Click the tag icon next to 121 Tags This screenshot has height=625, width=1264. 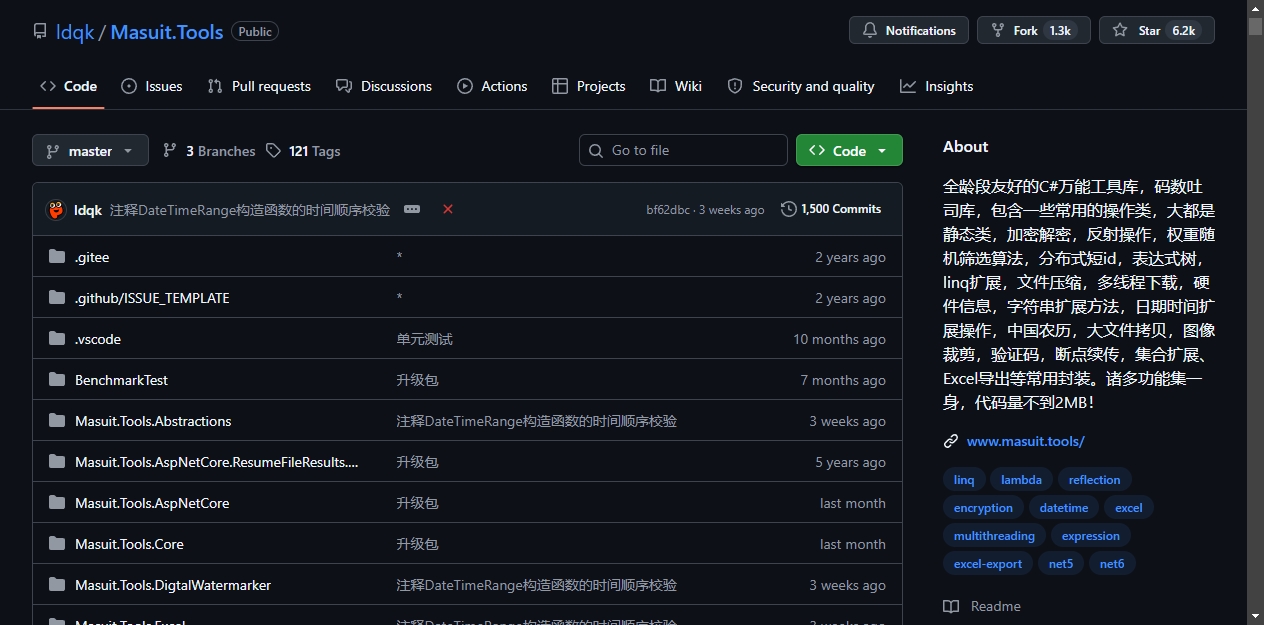[274, 151]
